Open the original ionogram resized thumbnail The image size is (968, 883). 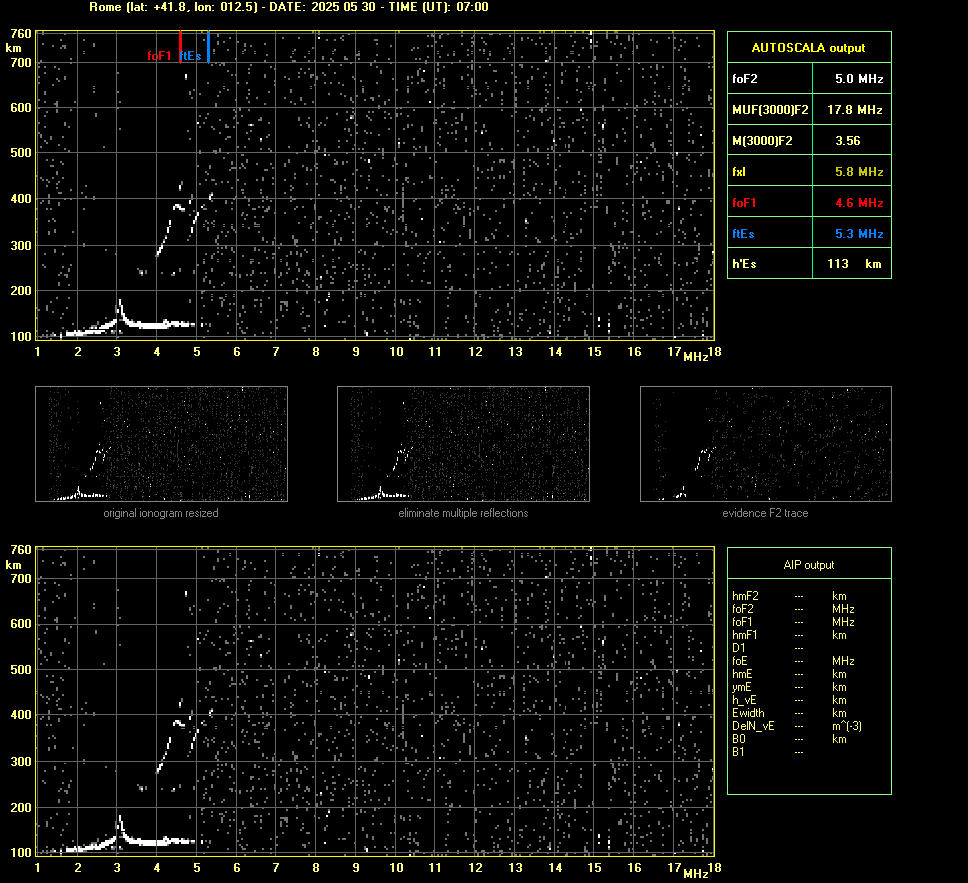pyautogui.click(x=161, y=443)
